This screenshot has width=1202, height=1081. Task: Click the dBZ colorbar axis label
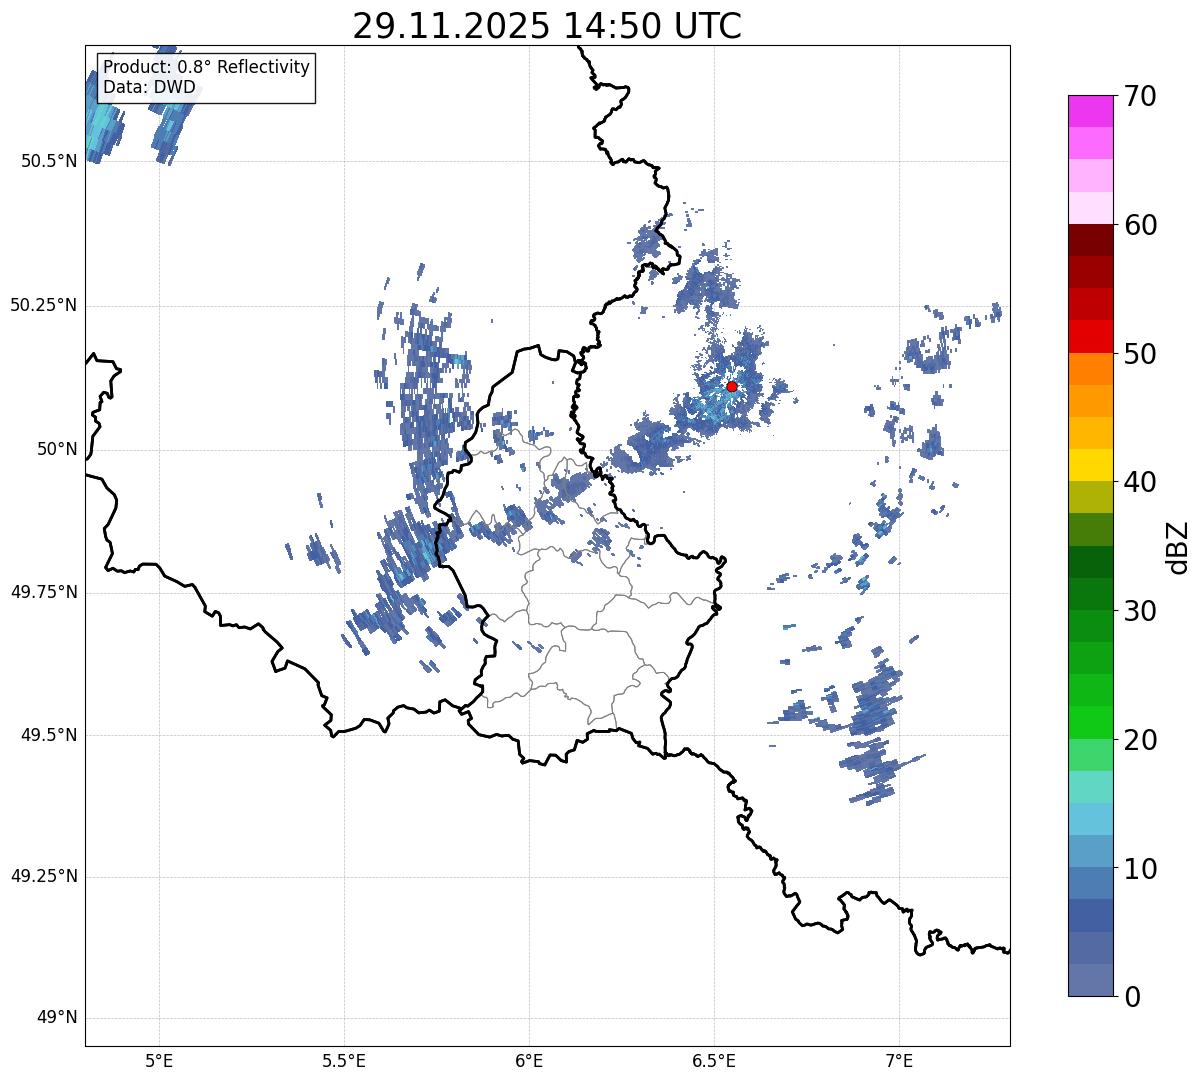tap(1178, 547)
